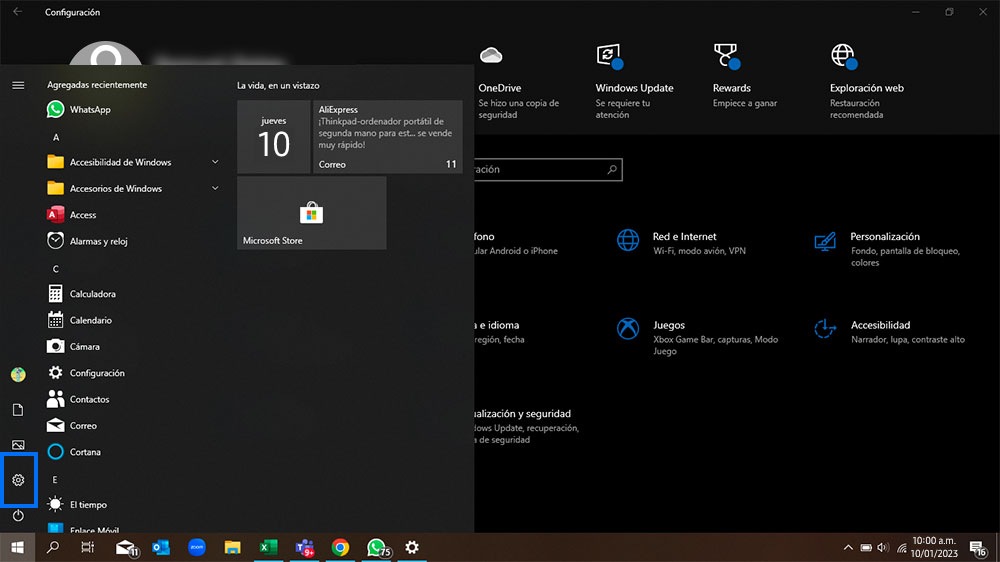Open Google Chrome from the taskbar

tap(340, 547)
